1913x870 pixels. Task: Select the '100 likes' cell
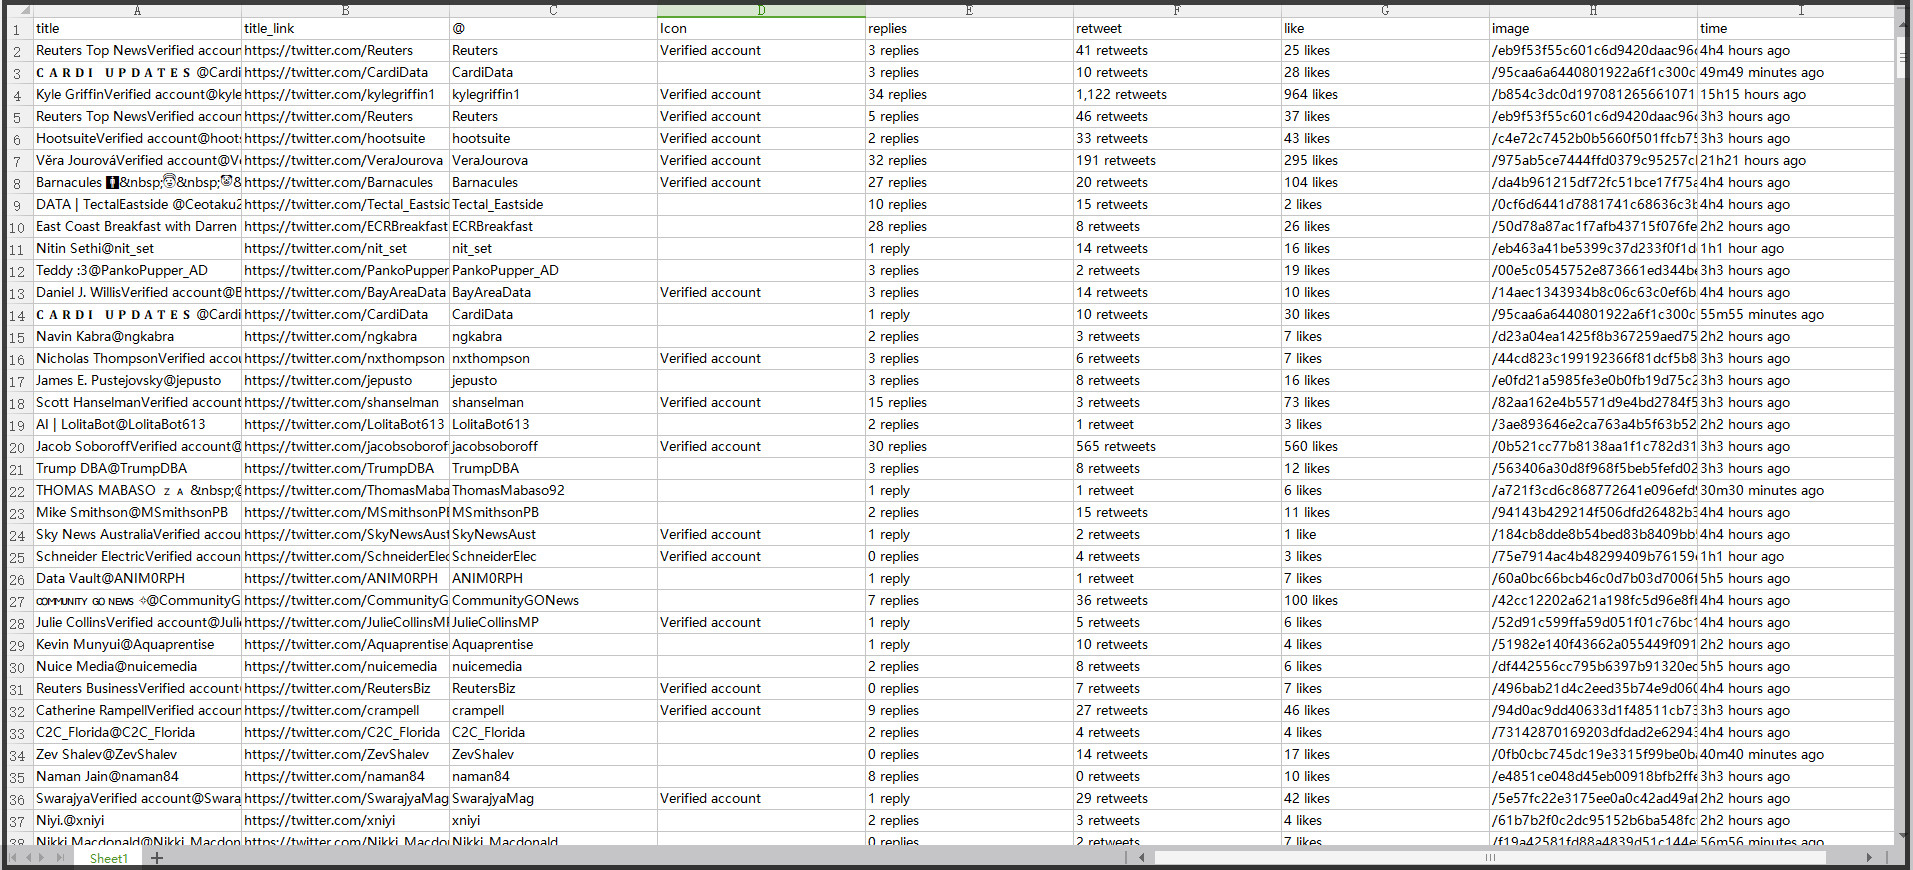(1385, 600)
